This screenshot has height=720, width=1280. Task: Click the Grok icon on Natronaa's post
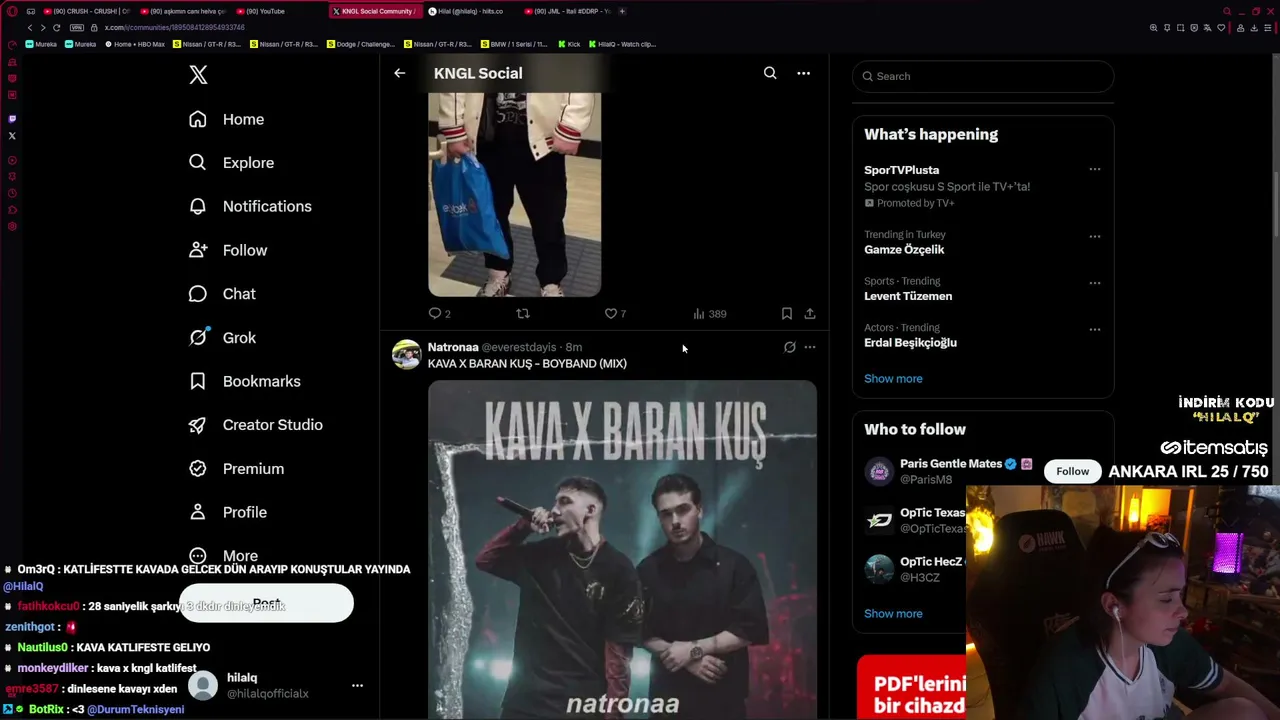click(790, 347)
